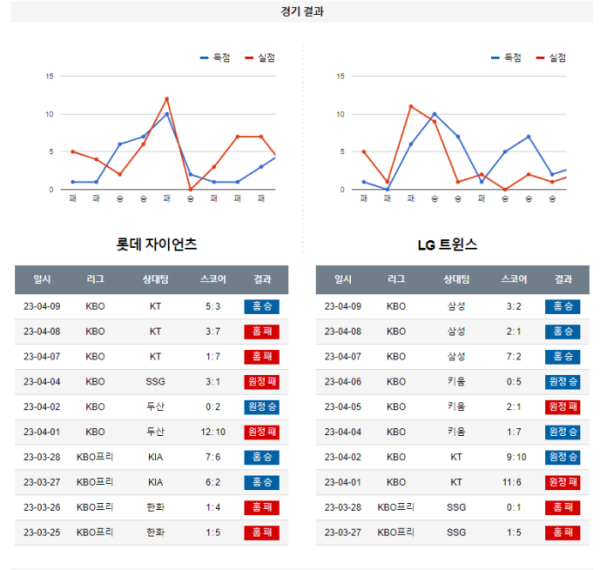600x570 pixels.
Task: Click blue peak point at 10 in Lotte chart
Action: point(167,114)
